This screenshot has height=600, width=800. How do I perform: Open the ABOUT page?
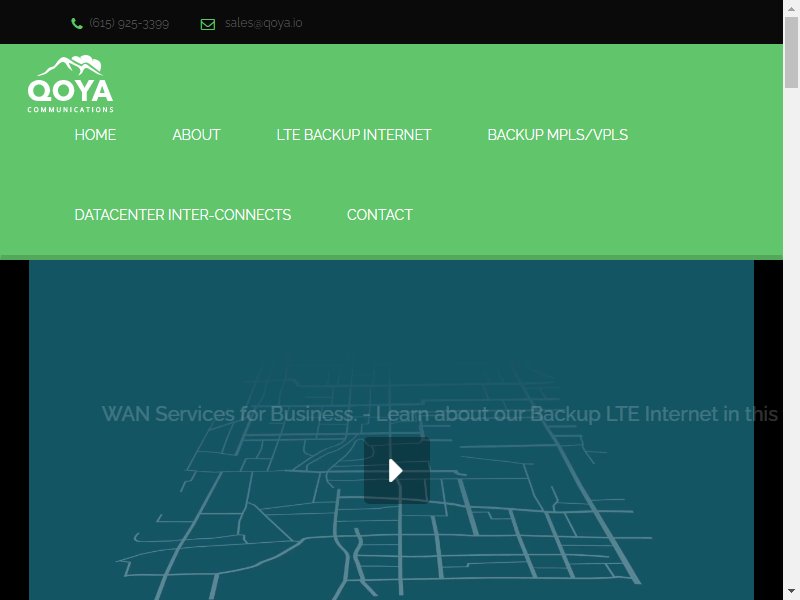[x=196, y=135]
